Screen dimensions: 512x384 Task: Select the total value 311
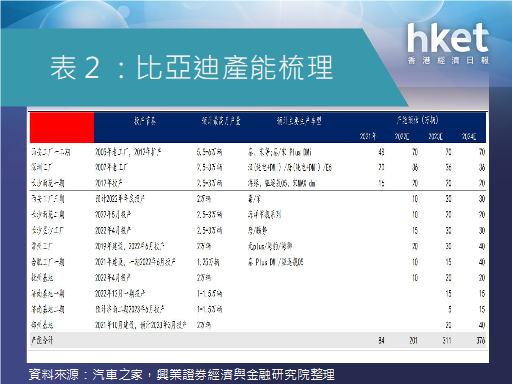coord(447,340)
